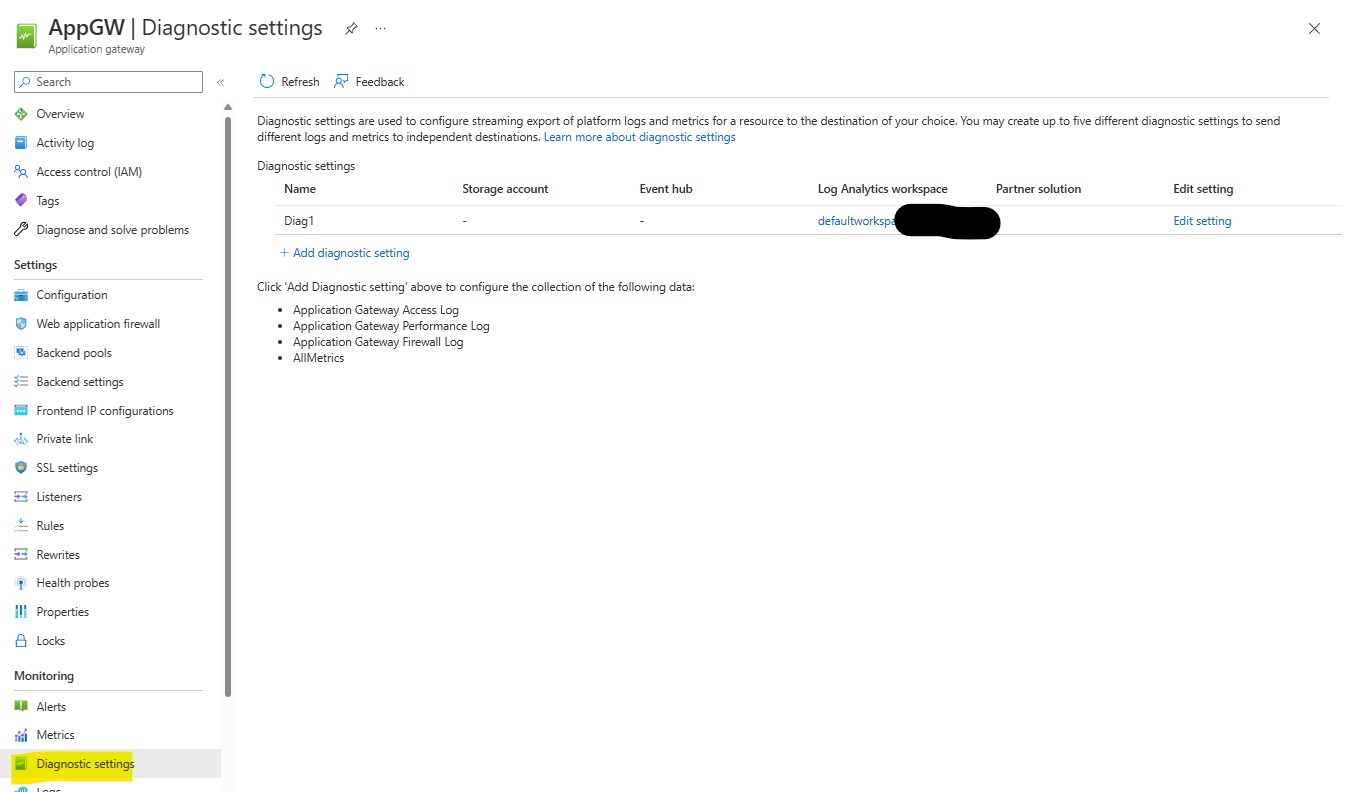
Task: Click the Backend settings icon
Action: tap(21, 382)
